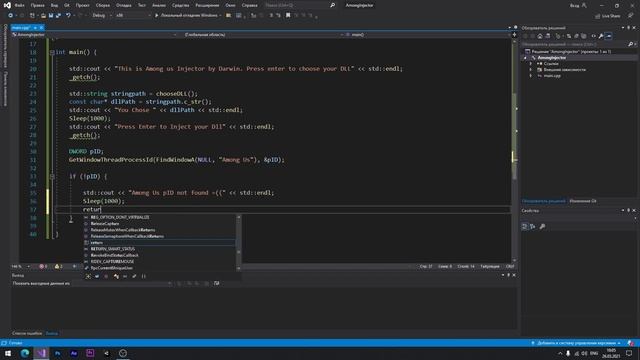
Task: Open the 144 % zoom level dropdown
Action: pos(20,267)
